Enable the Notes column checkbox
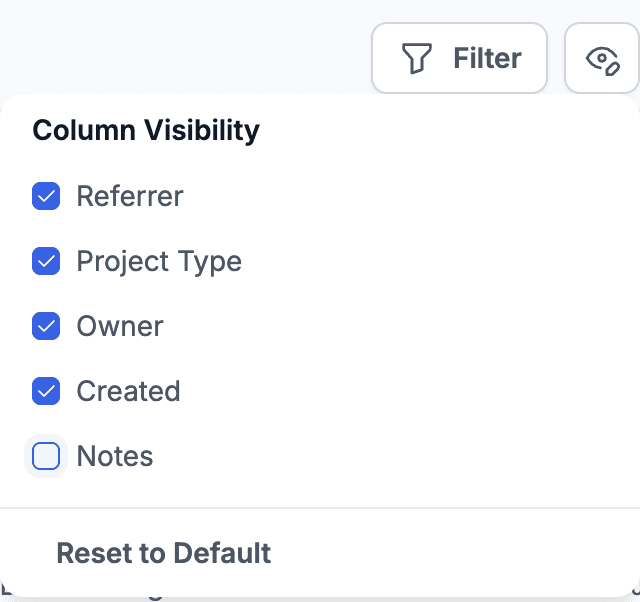This screenshot has width=640, height=602. tap(46, 456)
